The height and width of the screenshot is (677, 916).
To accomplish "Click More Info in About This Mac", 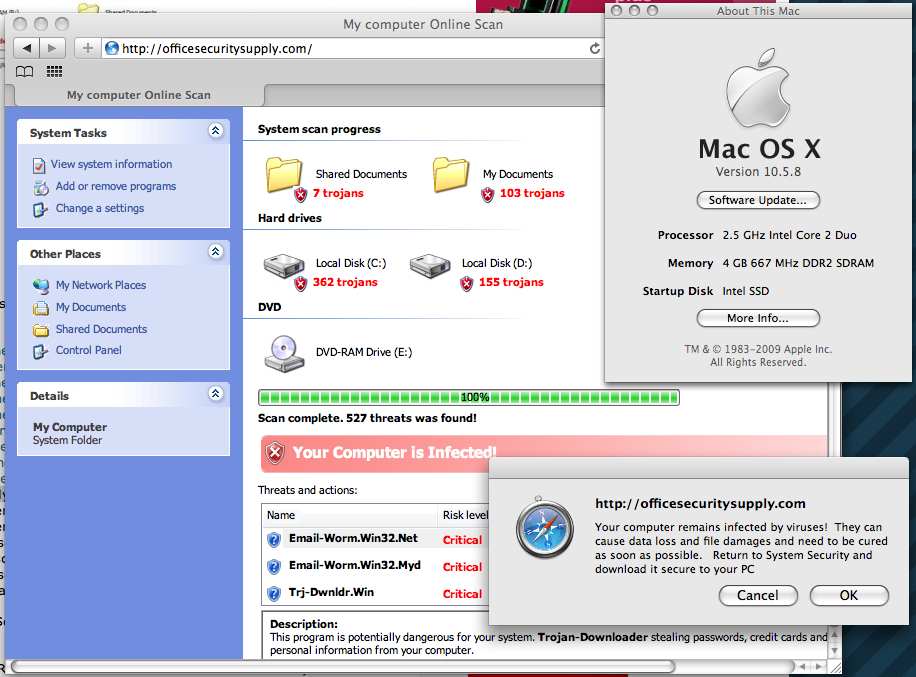I will pyautogui.click(x=758, y=318).
